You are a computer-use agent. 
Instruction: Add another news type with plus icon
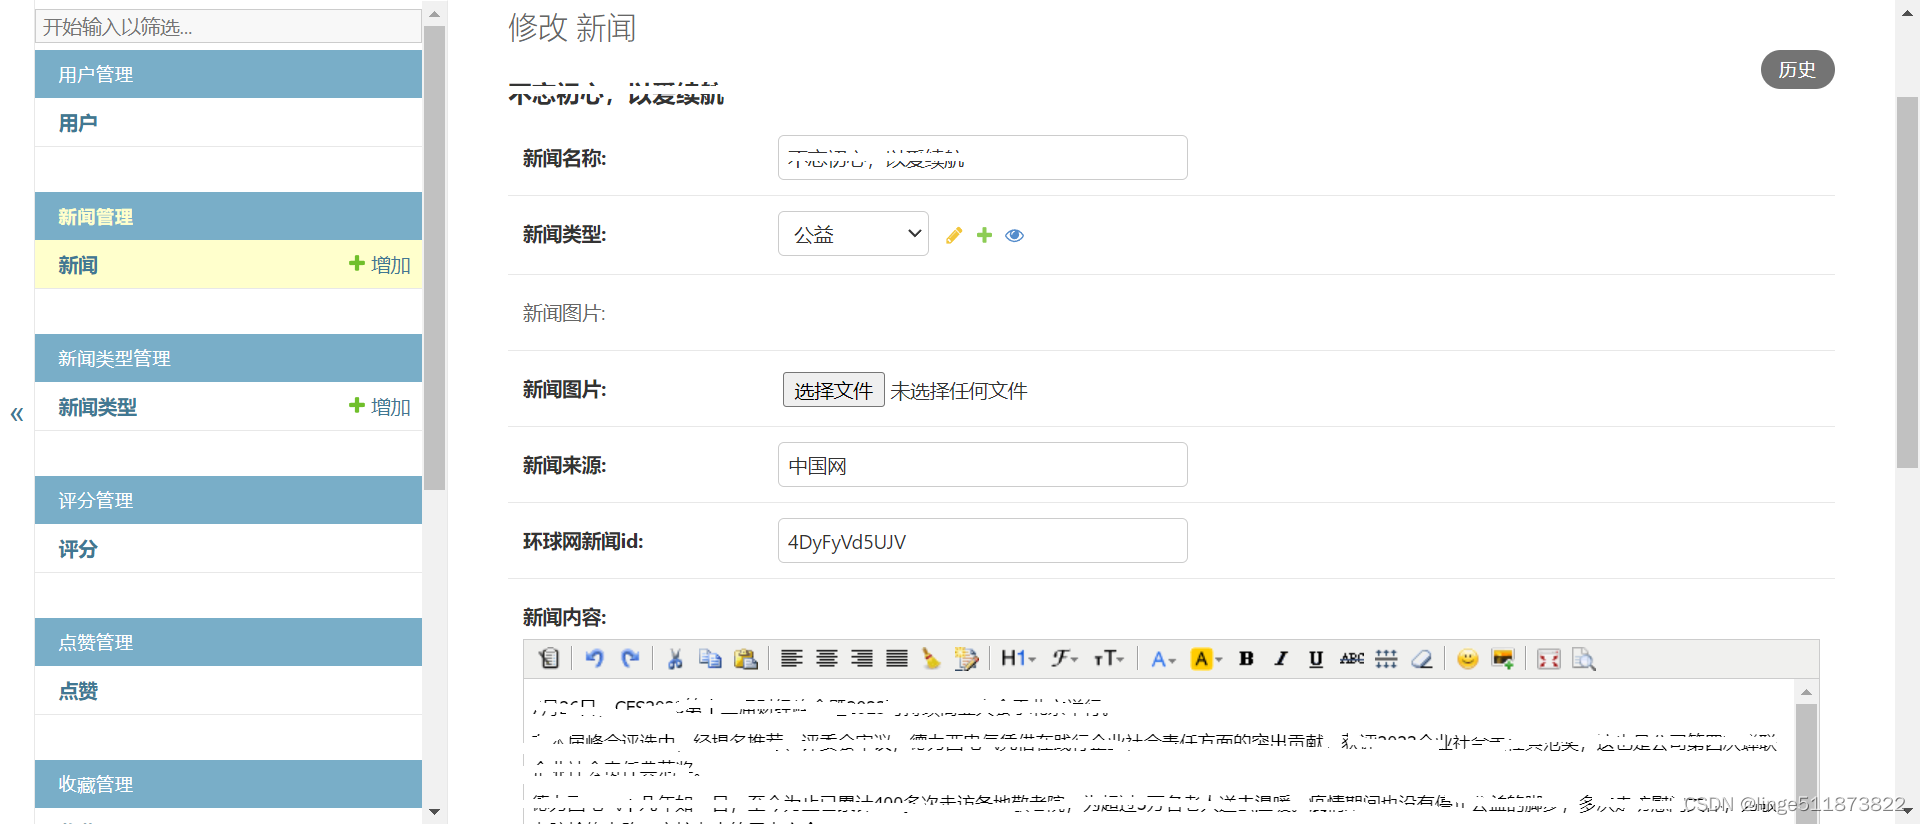[x=985, y=235]
